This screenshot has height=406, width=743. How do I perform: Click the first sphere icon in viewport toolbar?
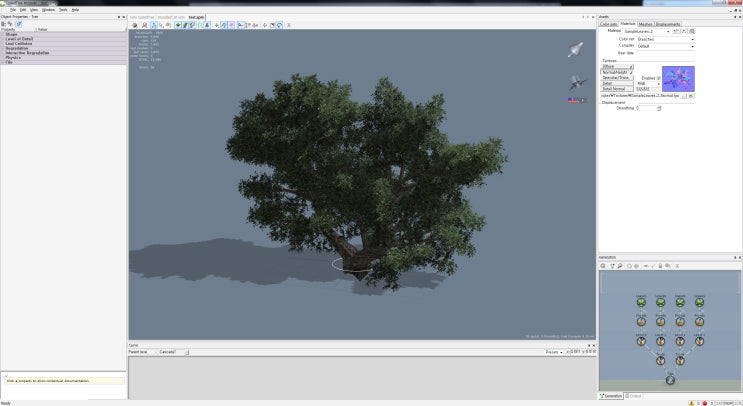coord(135,25)
